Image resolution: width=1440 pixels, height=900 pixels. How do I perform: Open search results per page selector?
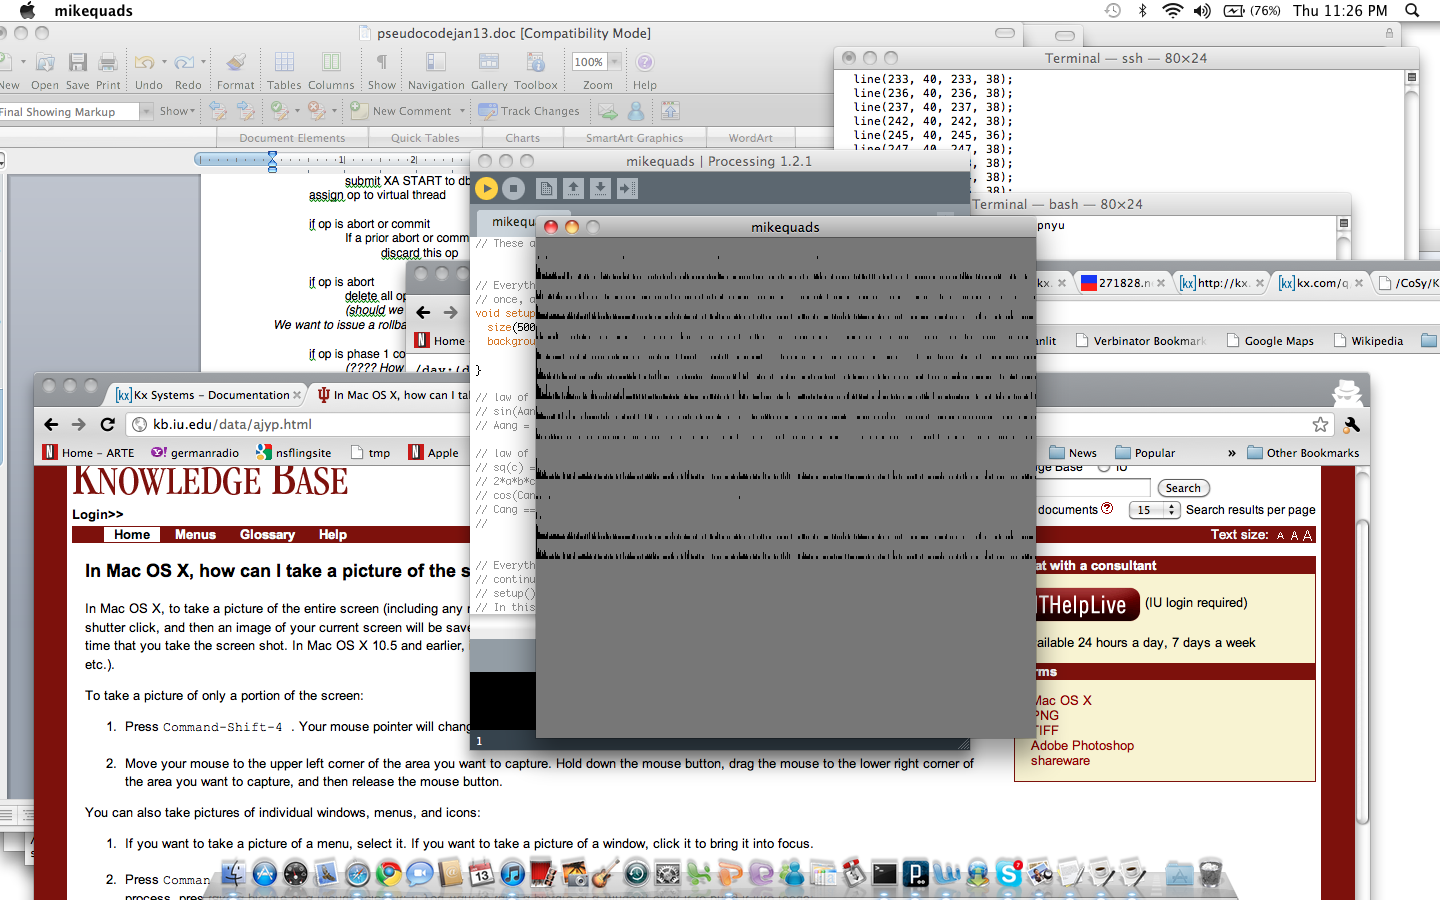(x=1154, y=510)
